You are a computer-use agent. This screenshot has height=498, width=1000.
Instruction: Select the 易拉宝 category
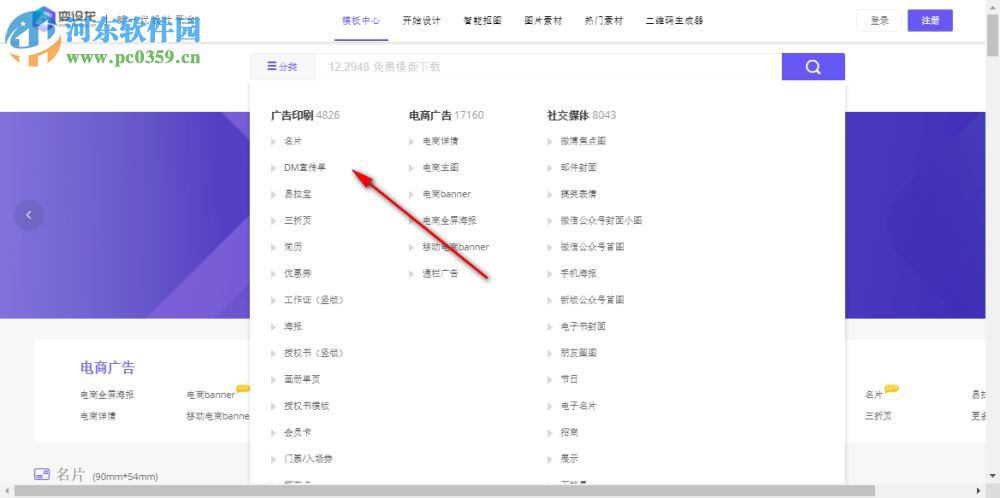click(x=298, y=194)
